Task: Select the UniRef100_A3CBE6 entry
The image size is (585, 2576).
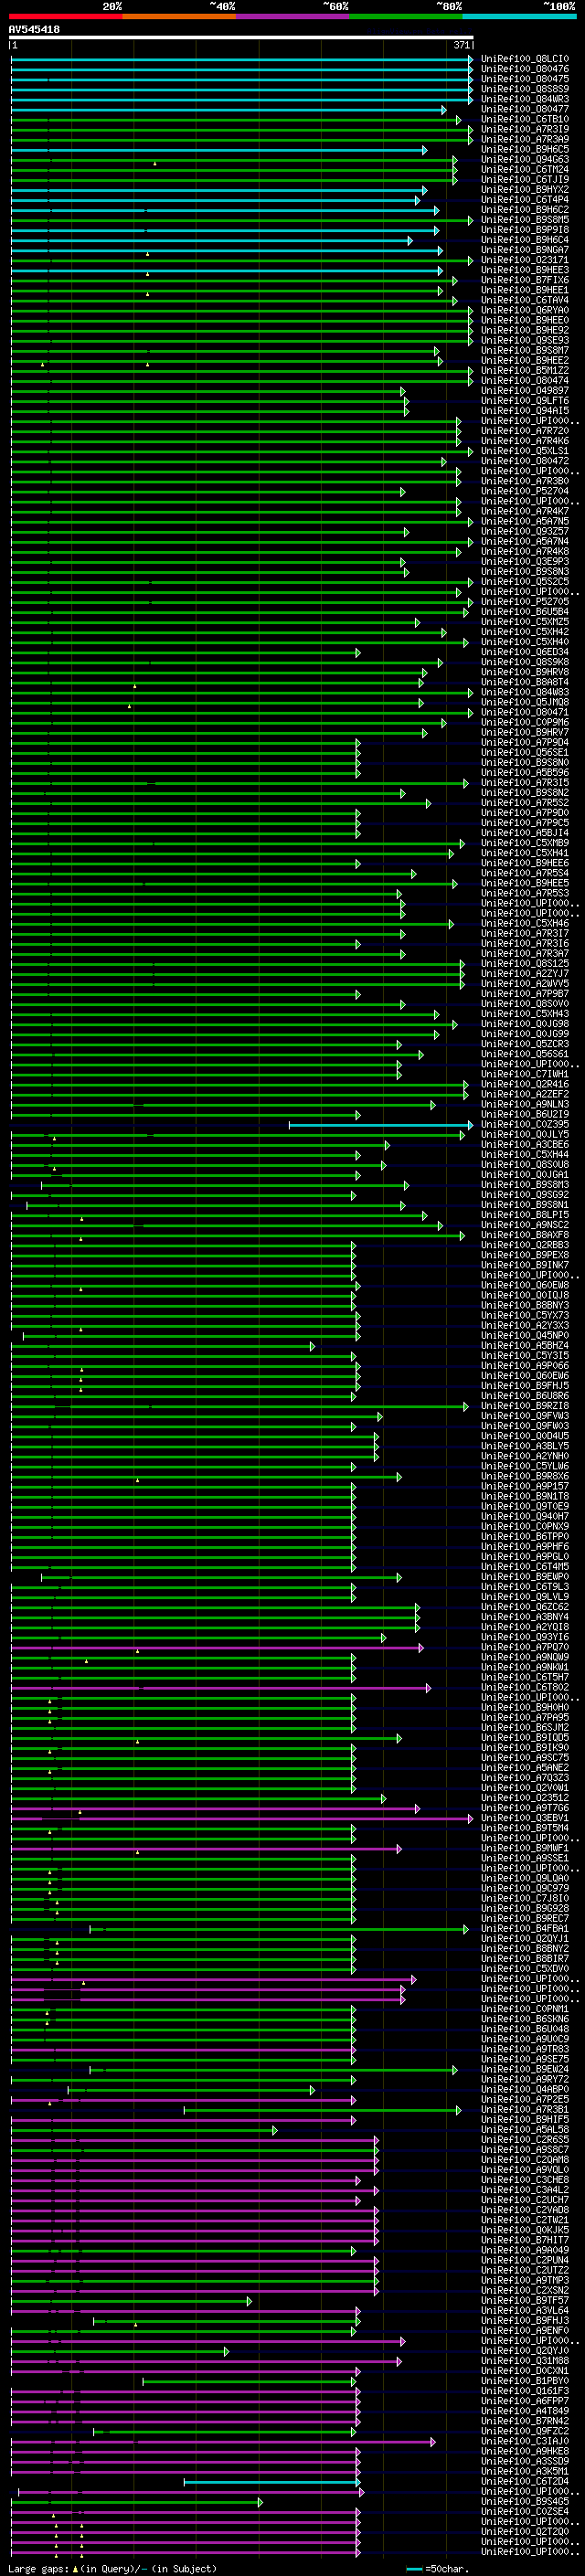Action: (525, 1145)
